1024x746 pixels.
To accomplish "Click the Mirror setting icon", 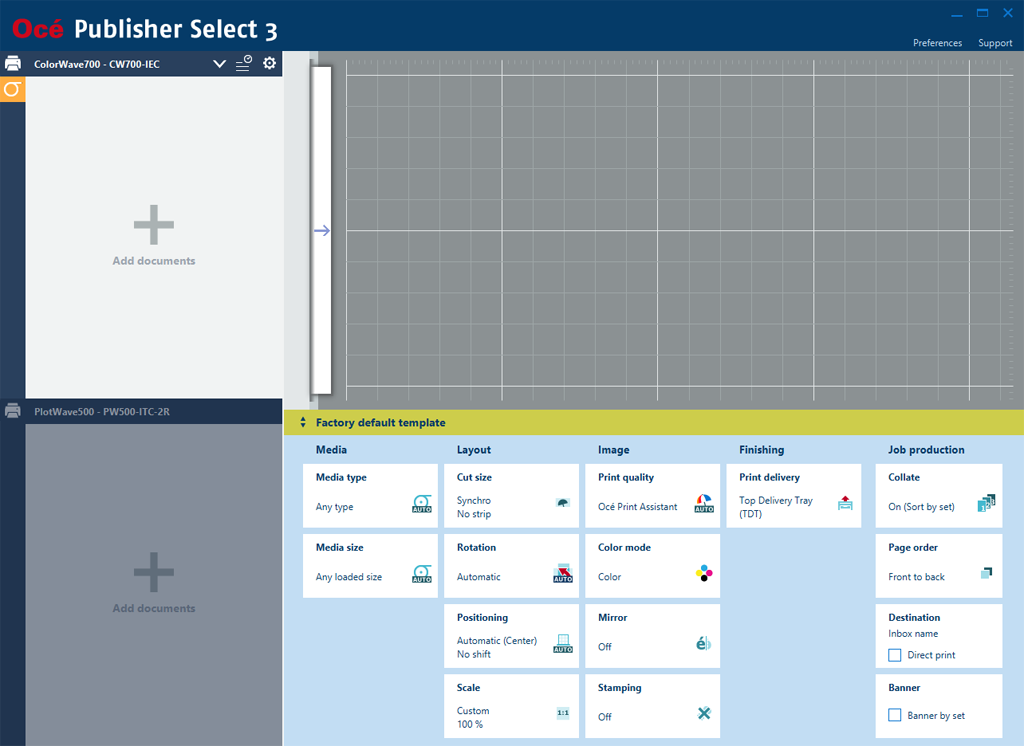I will click(703, 643).
